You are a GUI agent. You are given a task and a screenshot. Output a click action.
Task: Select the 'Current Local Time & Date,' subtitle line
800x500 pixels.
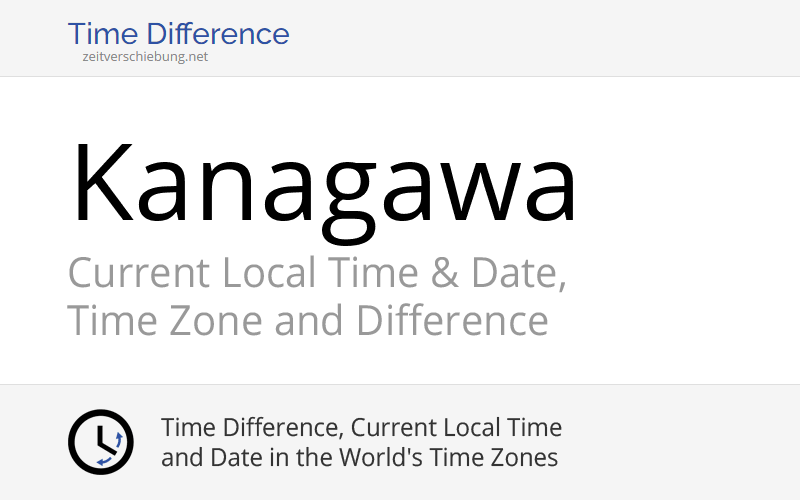(x=317, y=273)
